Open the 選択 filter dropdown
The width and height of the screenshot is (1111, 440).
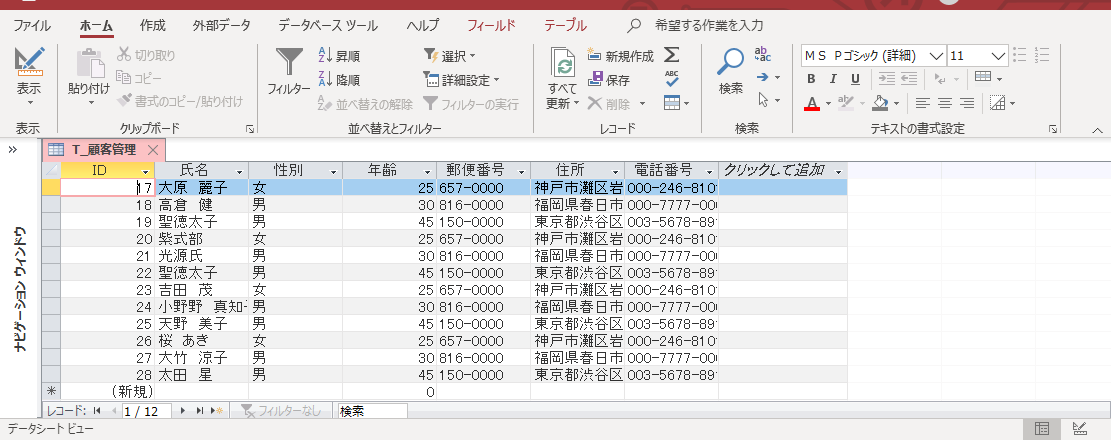tap(450, 55)
